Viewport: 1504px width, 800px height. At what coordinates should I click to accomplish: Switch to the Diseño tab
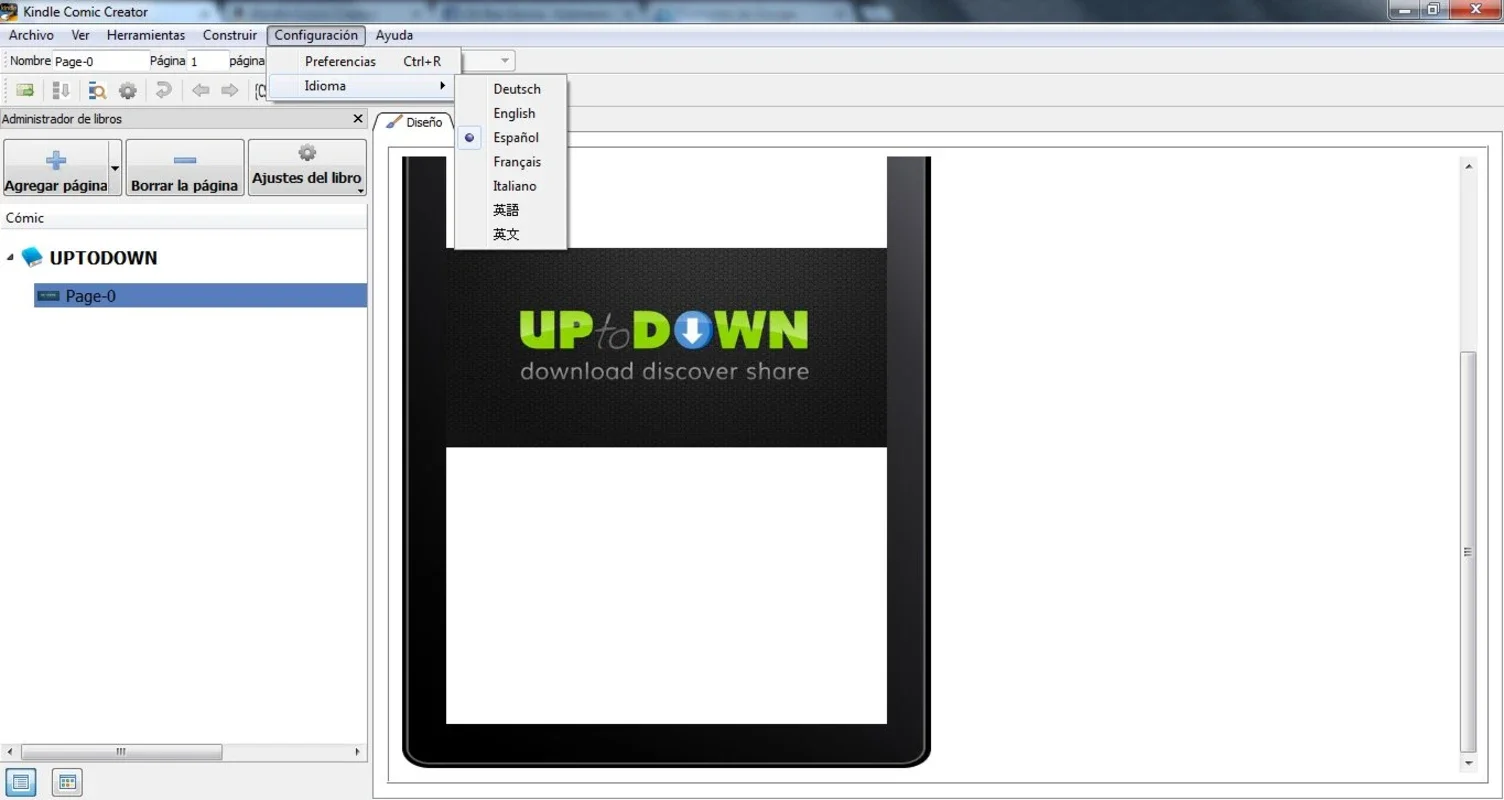(414, 122)
